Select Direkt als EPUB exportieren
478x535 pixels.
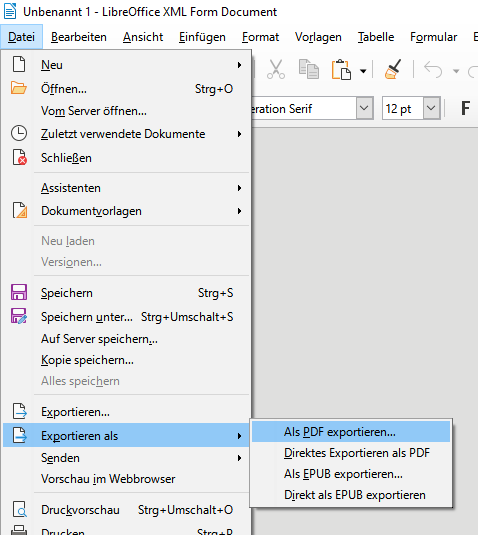[x=351, y=495]
